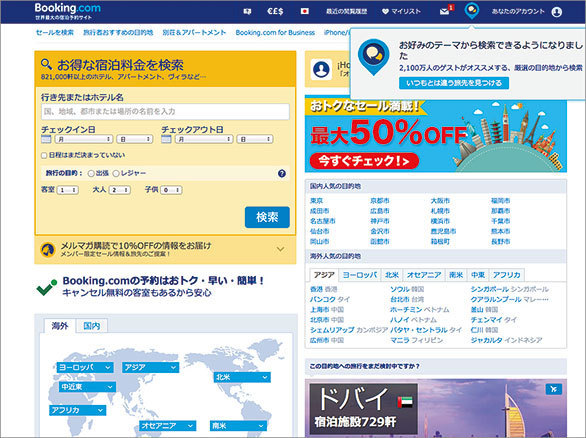Open the currency selector €£$ icon
The height and width of the screenshot is (438, 586).
275,12
